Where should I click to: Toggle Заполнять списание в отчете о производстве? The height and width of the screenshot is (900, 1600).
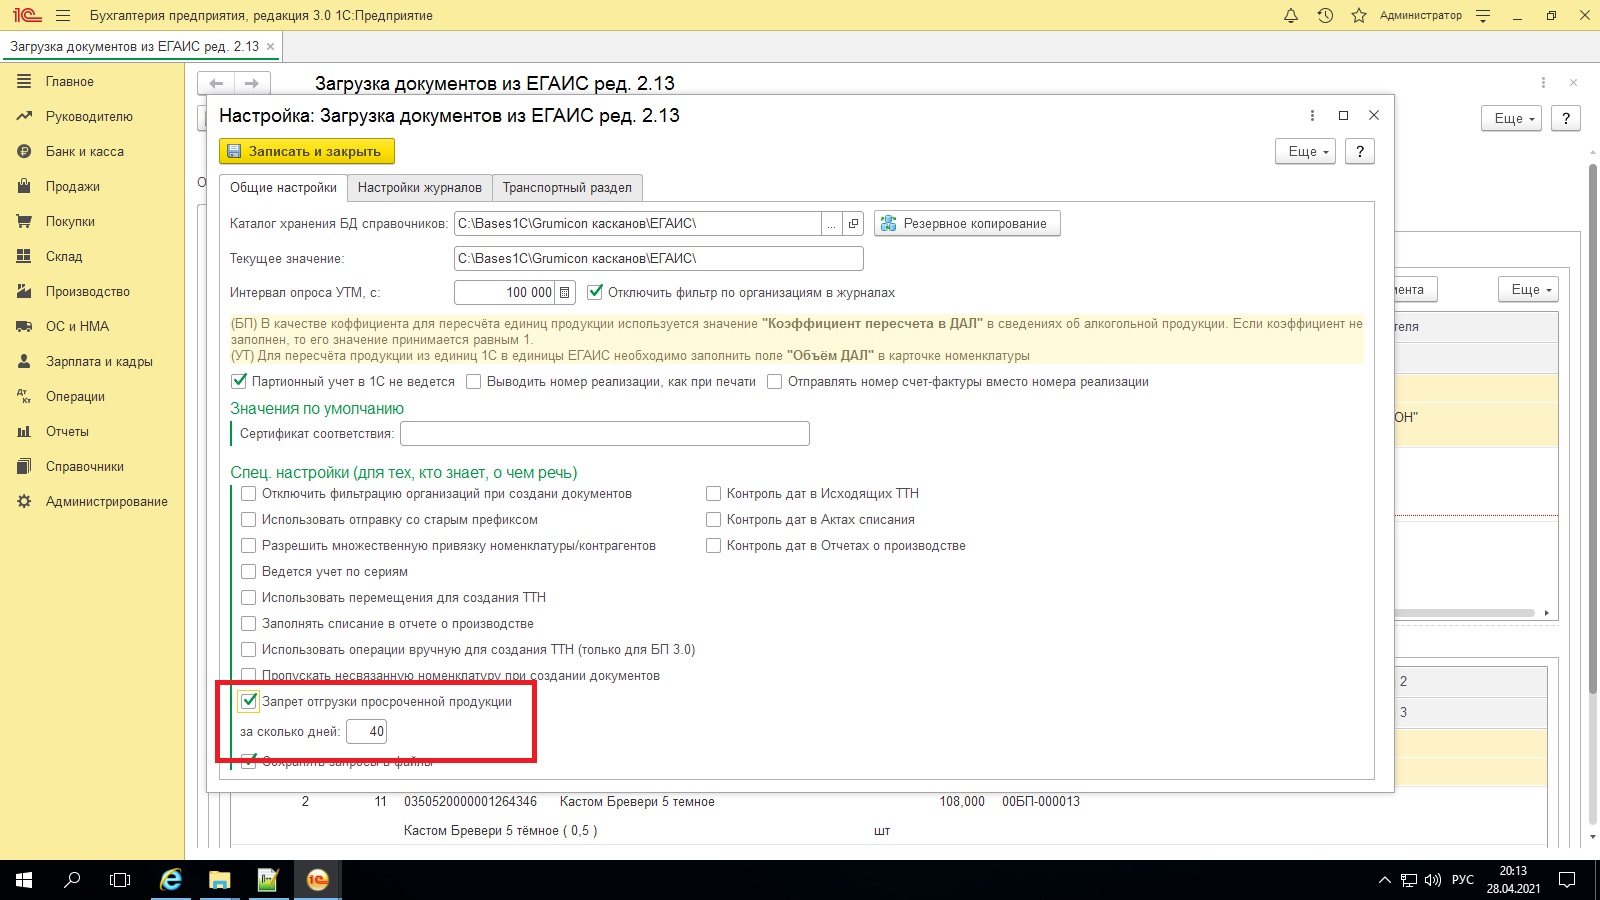coord(249,623)
